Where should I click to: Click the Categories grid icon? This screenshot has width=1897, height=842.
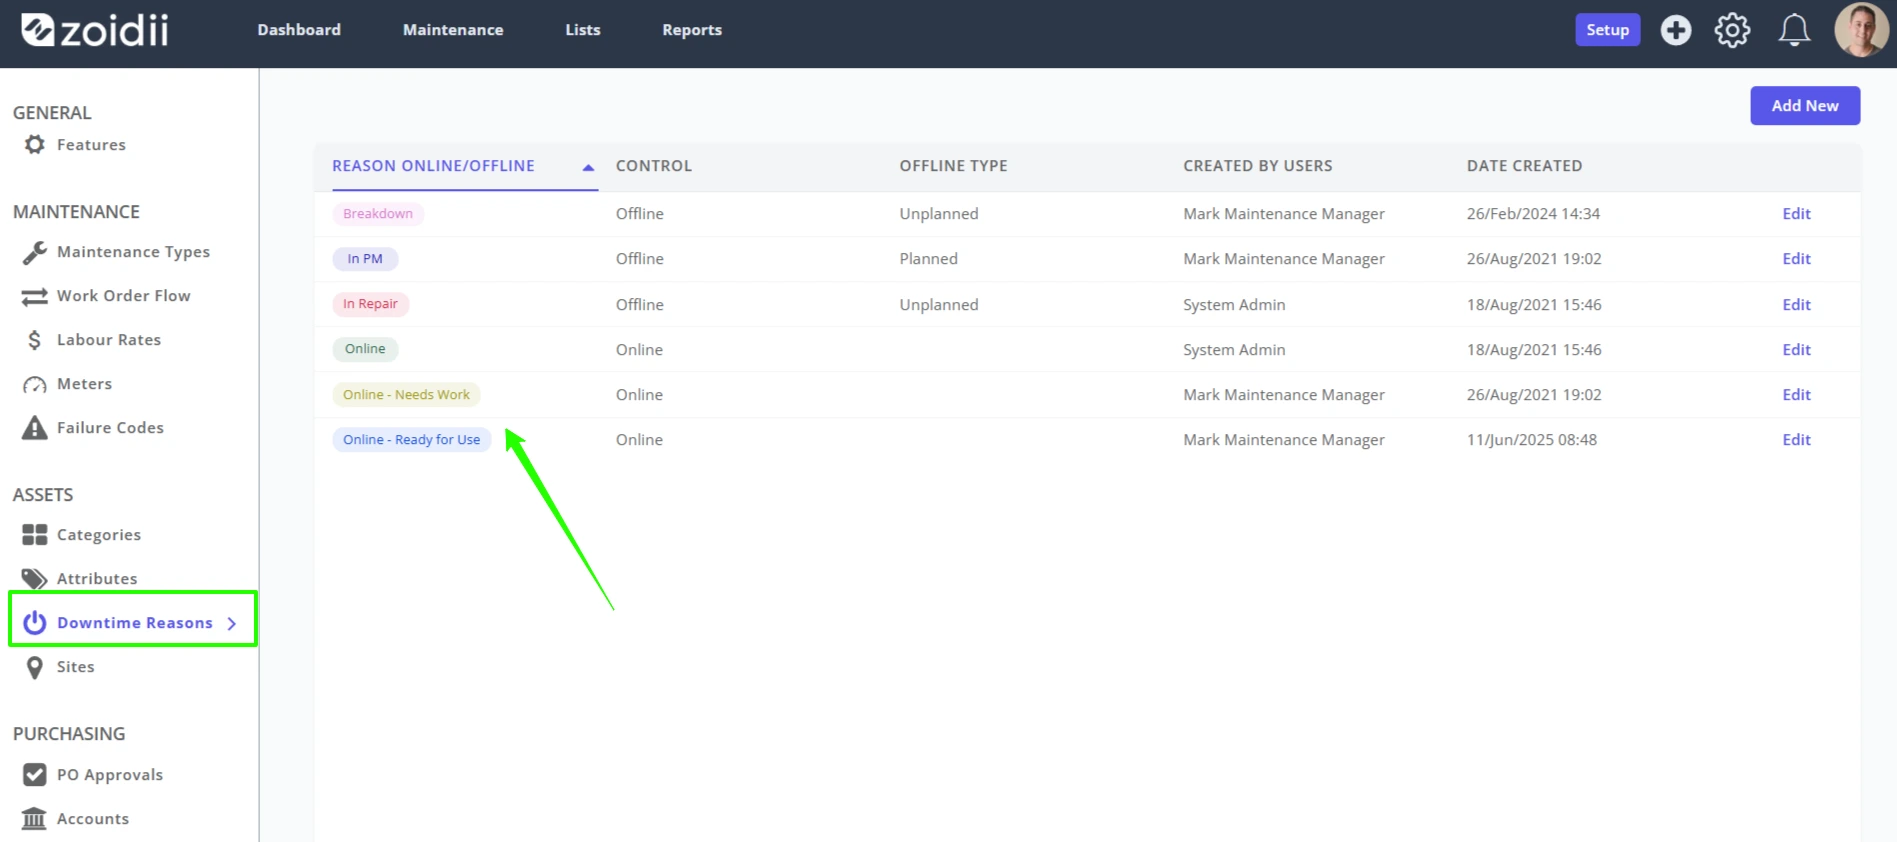point(35,535)
